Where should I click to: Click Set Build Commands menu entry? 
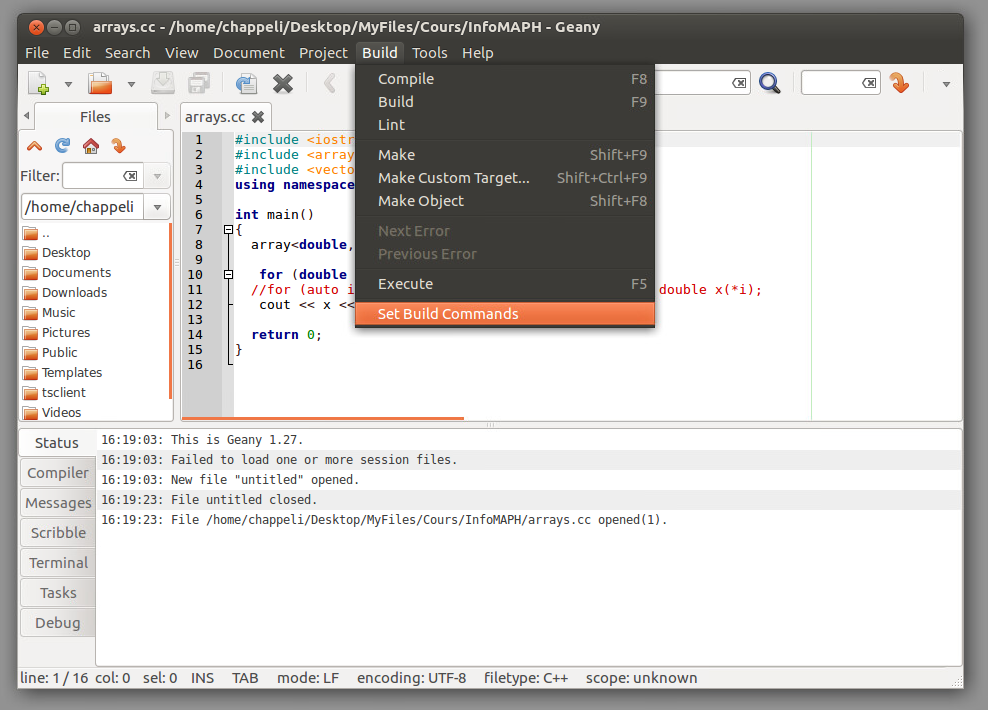coord(505,314)
